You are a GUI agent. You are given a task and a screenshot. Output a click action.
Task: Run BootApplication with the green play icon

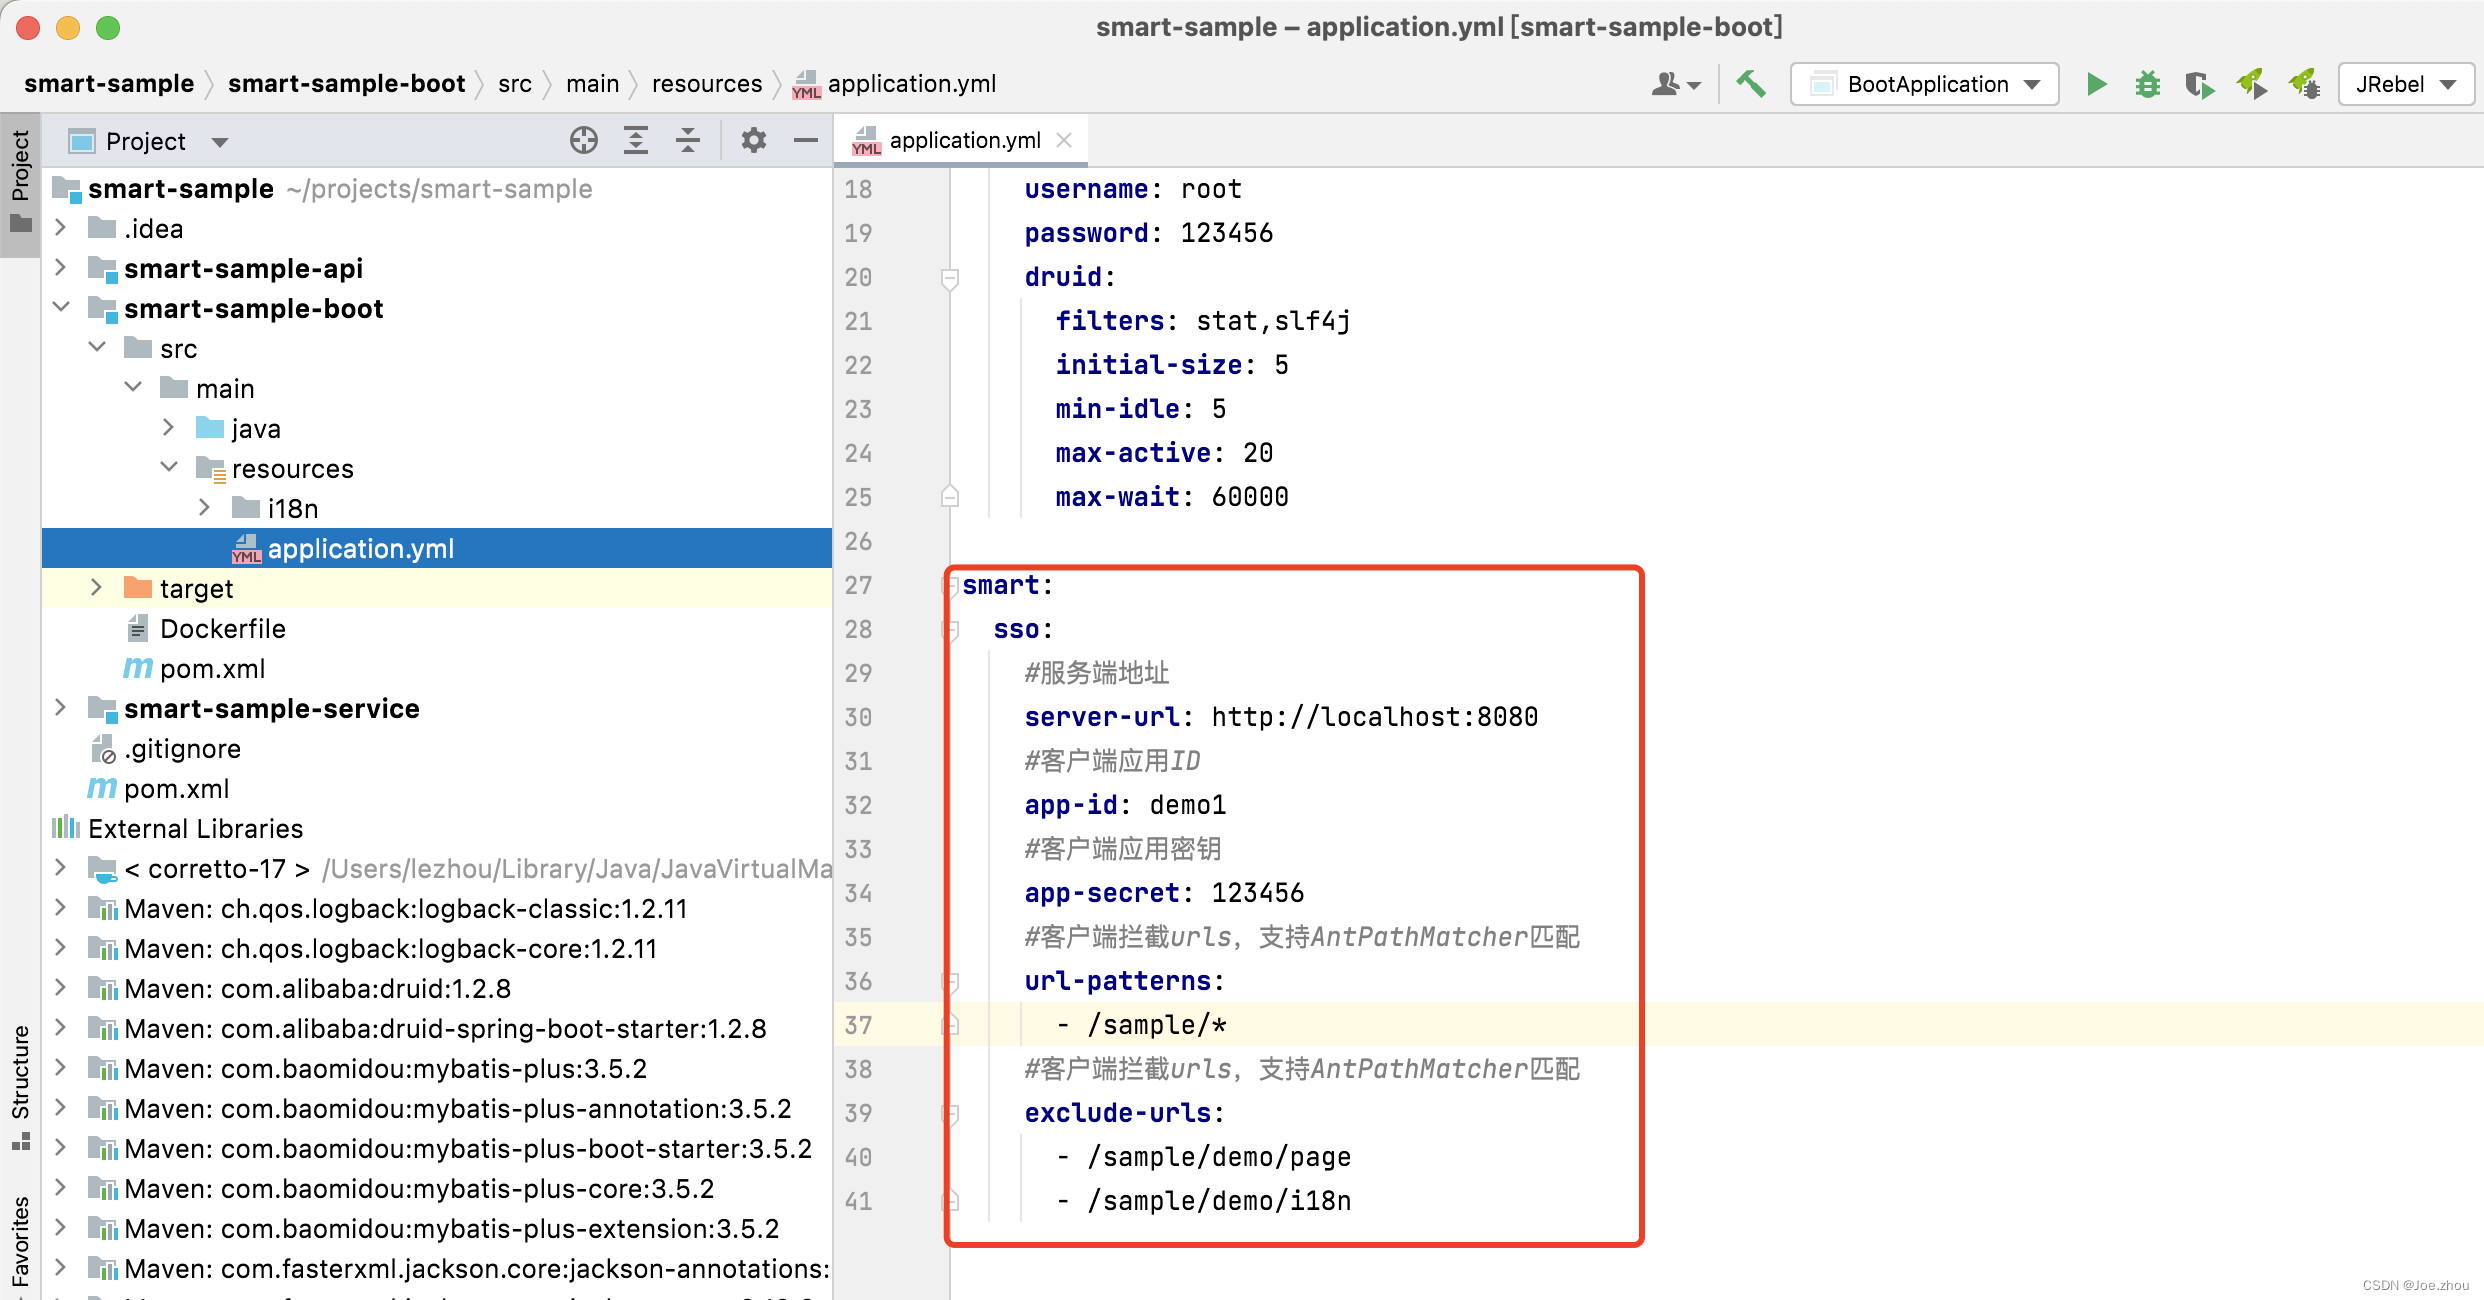click(x=2096, y=84)
